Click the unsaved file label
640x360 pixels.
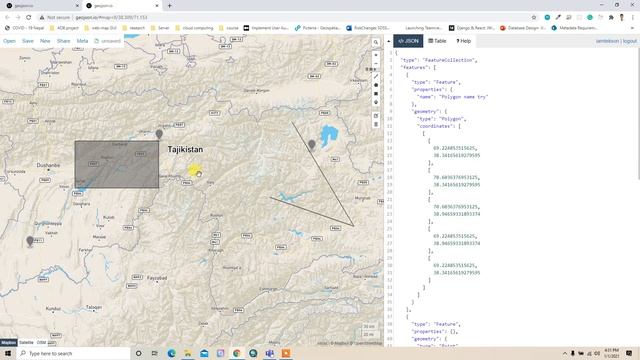(x=108, y=41)
